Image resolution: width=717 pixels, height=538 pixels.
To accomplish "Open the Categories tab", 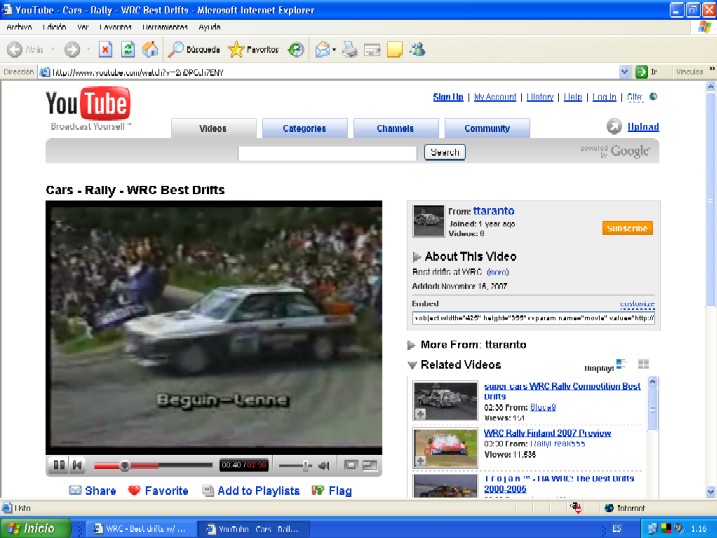I will [304, 128].
